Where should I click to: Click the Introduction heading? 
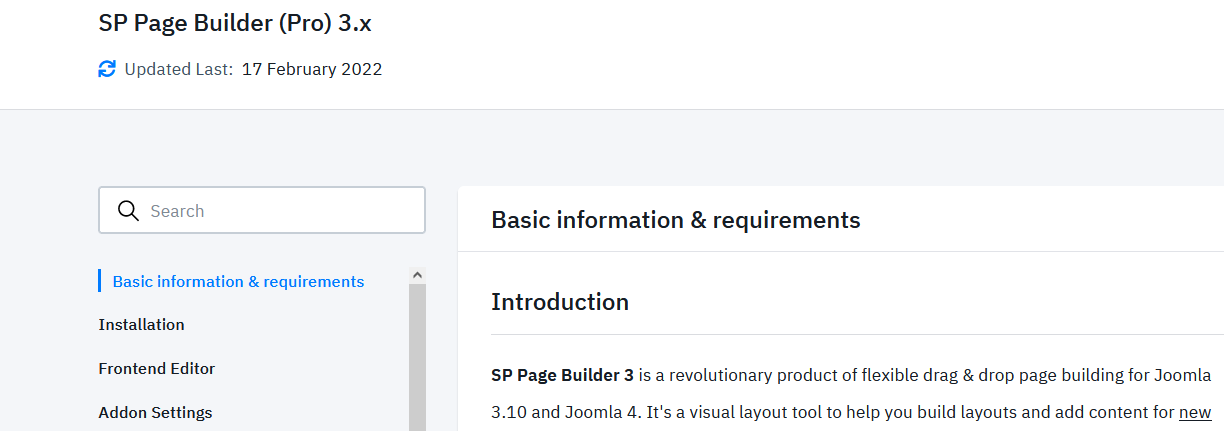pyautogui.click(x=559, y=302)
